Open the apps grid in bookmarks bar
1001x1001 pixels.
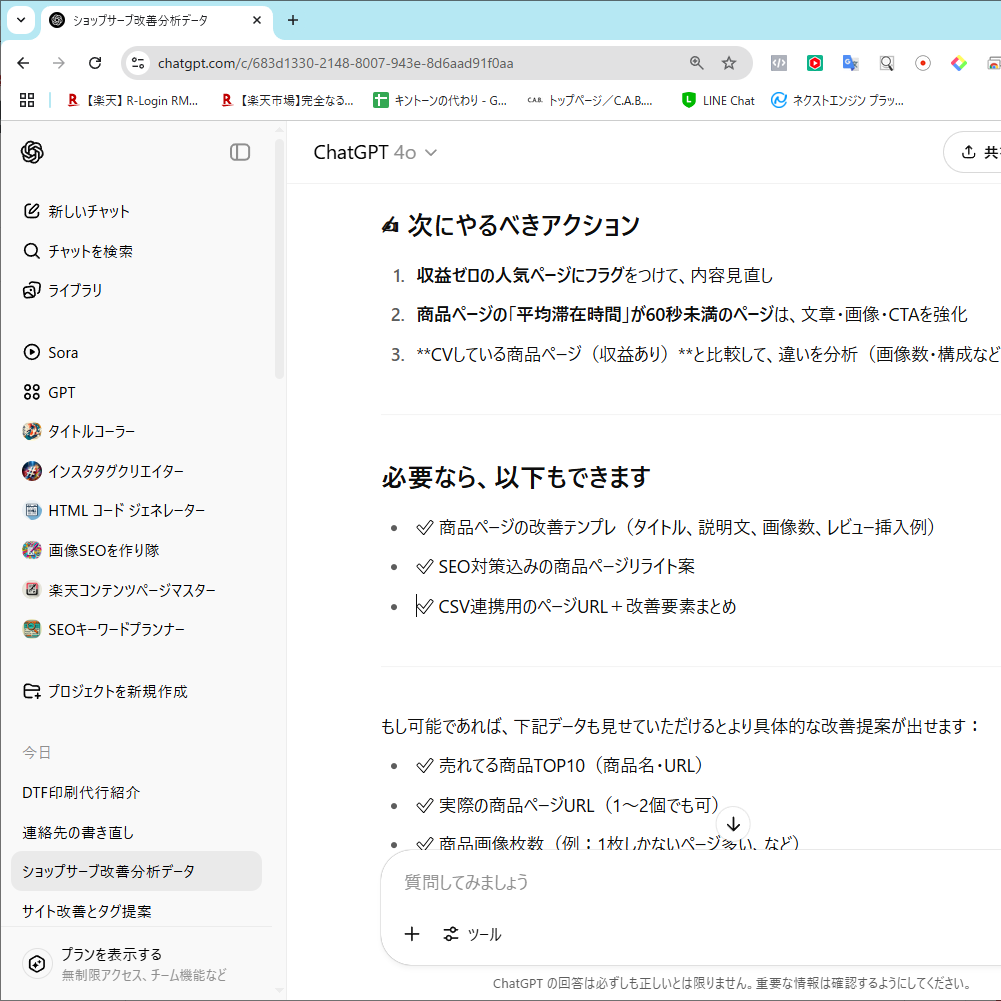pyautogui.click(x=27, y=100)
